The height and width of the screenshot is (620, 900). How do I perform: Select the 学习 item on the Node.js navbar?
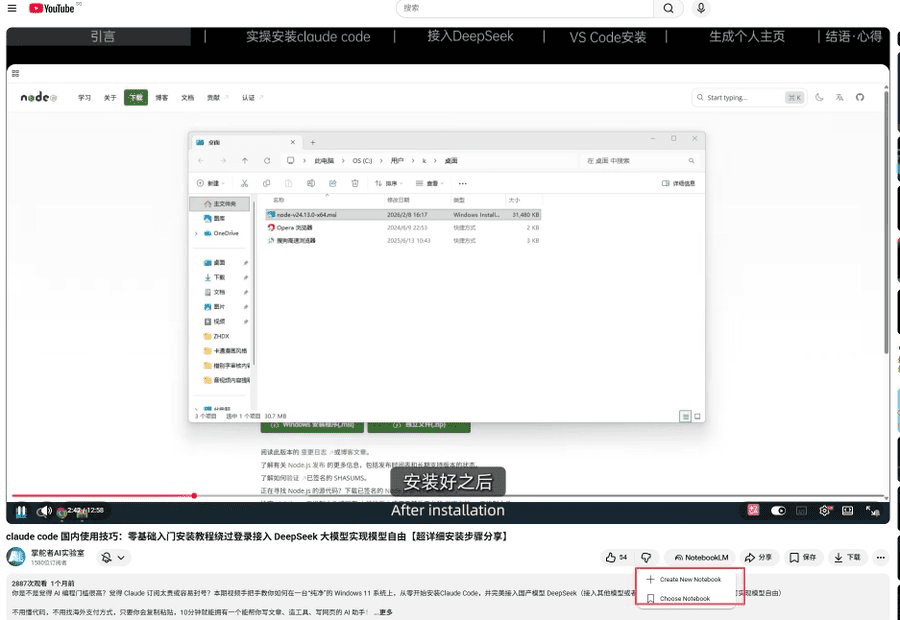coord(84,98)
